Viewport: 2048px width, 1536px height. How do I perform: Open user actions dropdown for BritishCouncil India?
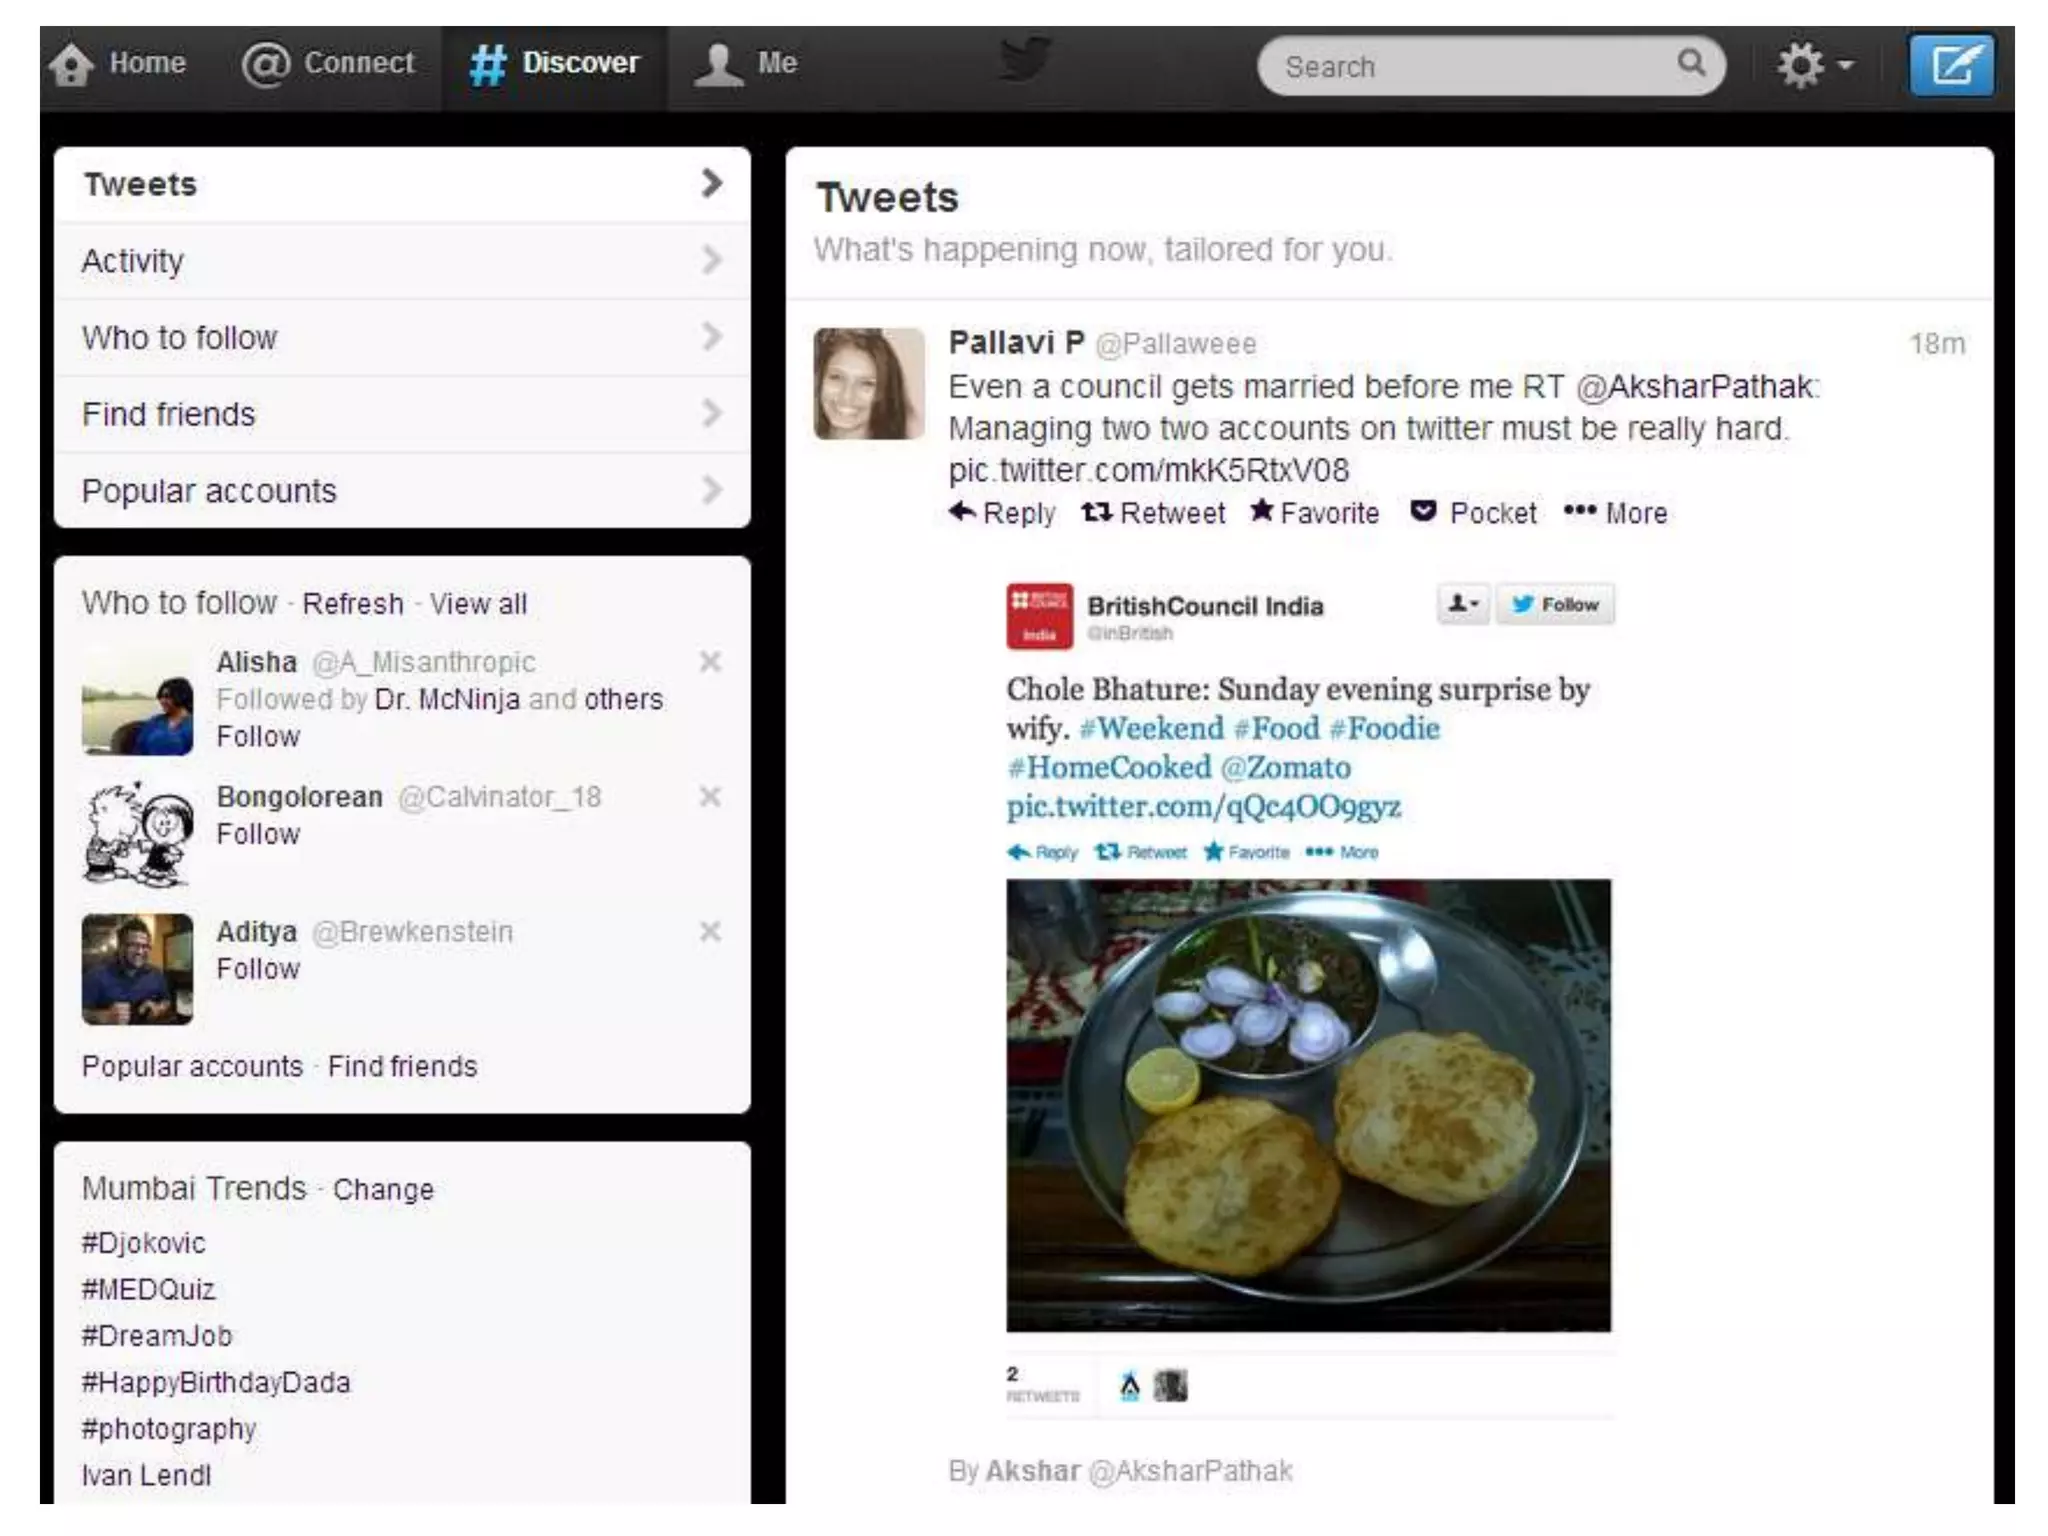coord(1463,604)
